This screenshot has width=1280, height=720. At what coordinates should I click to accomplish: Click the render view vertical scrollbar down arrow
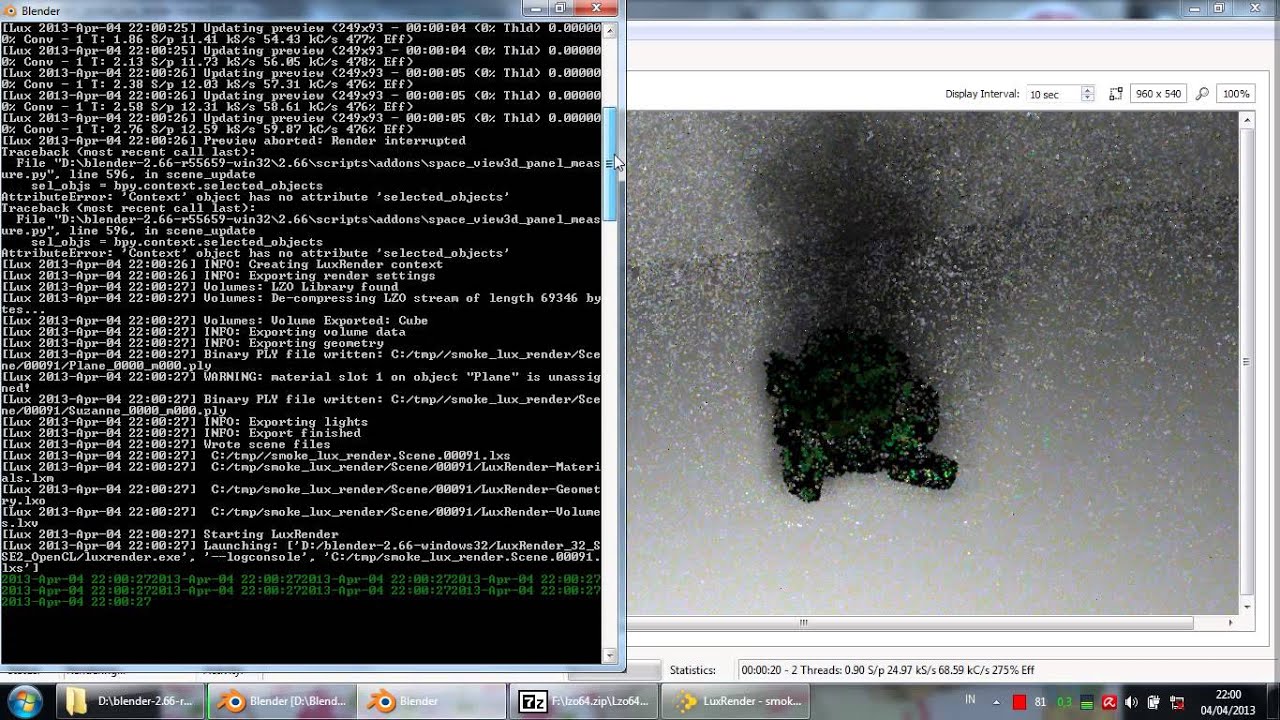coord(1246,607)
